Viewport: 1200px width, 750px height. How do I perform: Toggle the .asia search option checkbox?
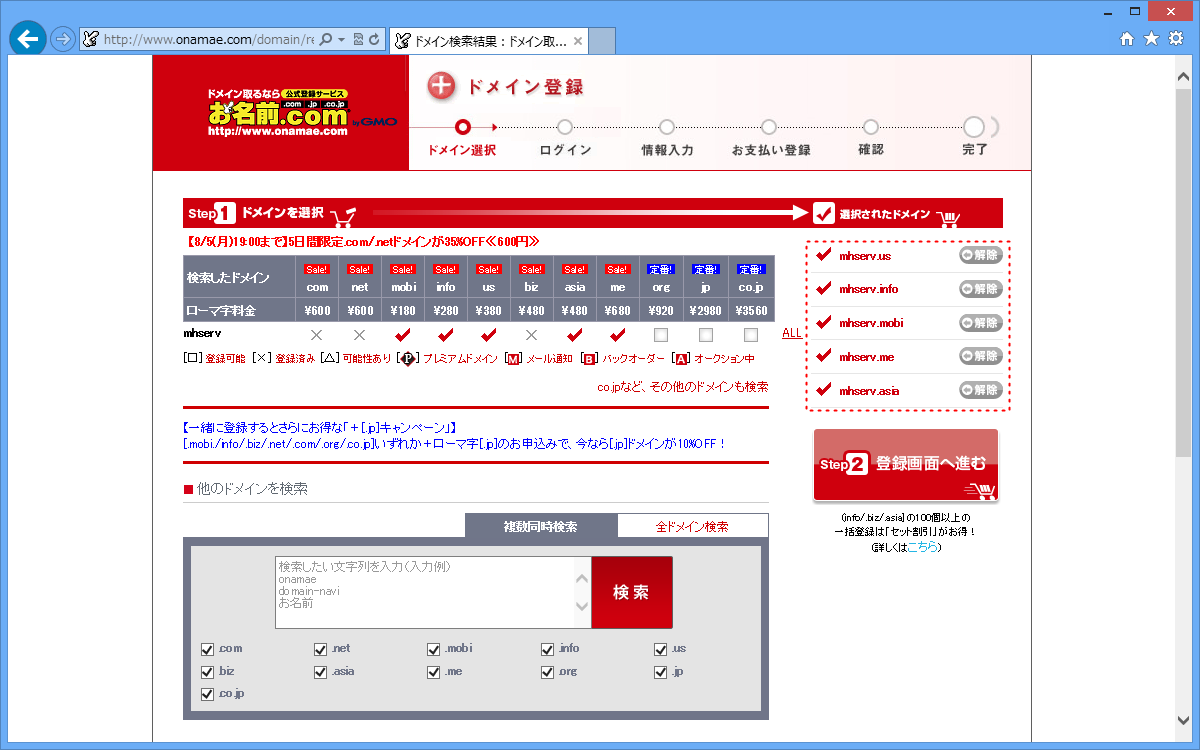[321, 672]
